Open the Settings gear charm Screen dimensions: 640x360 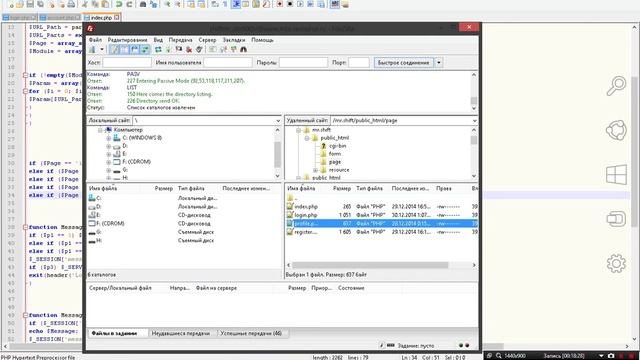616,263
